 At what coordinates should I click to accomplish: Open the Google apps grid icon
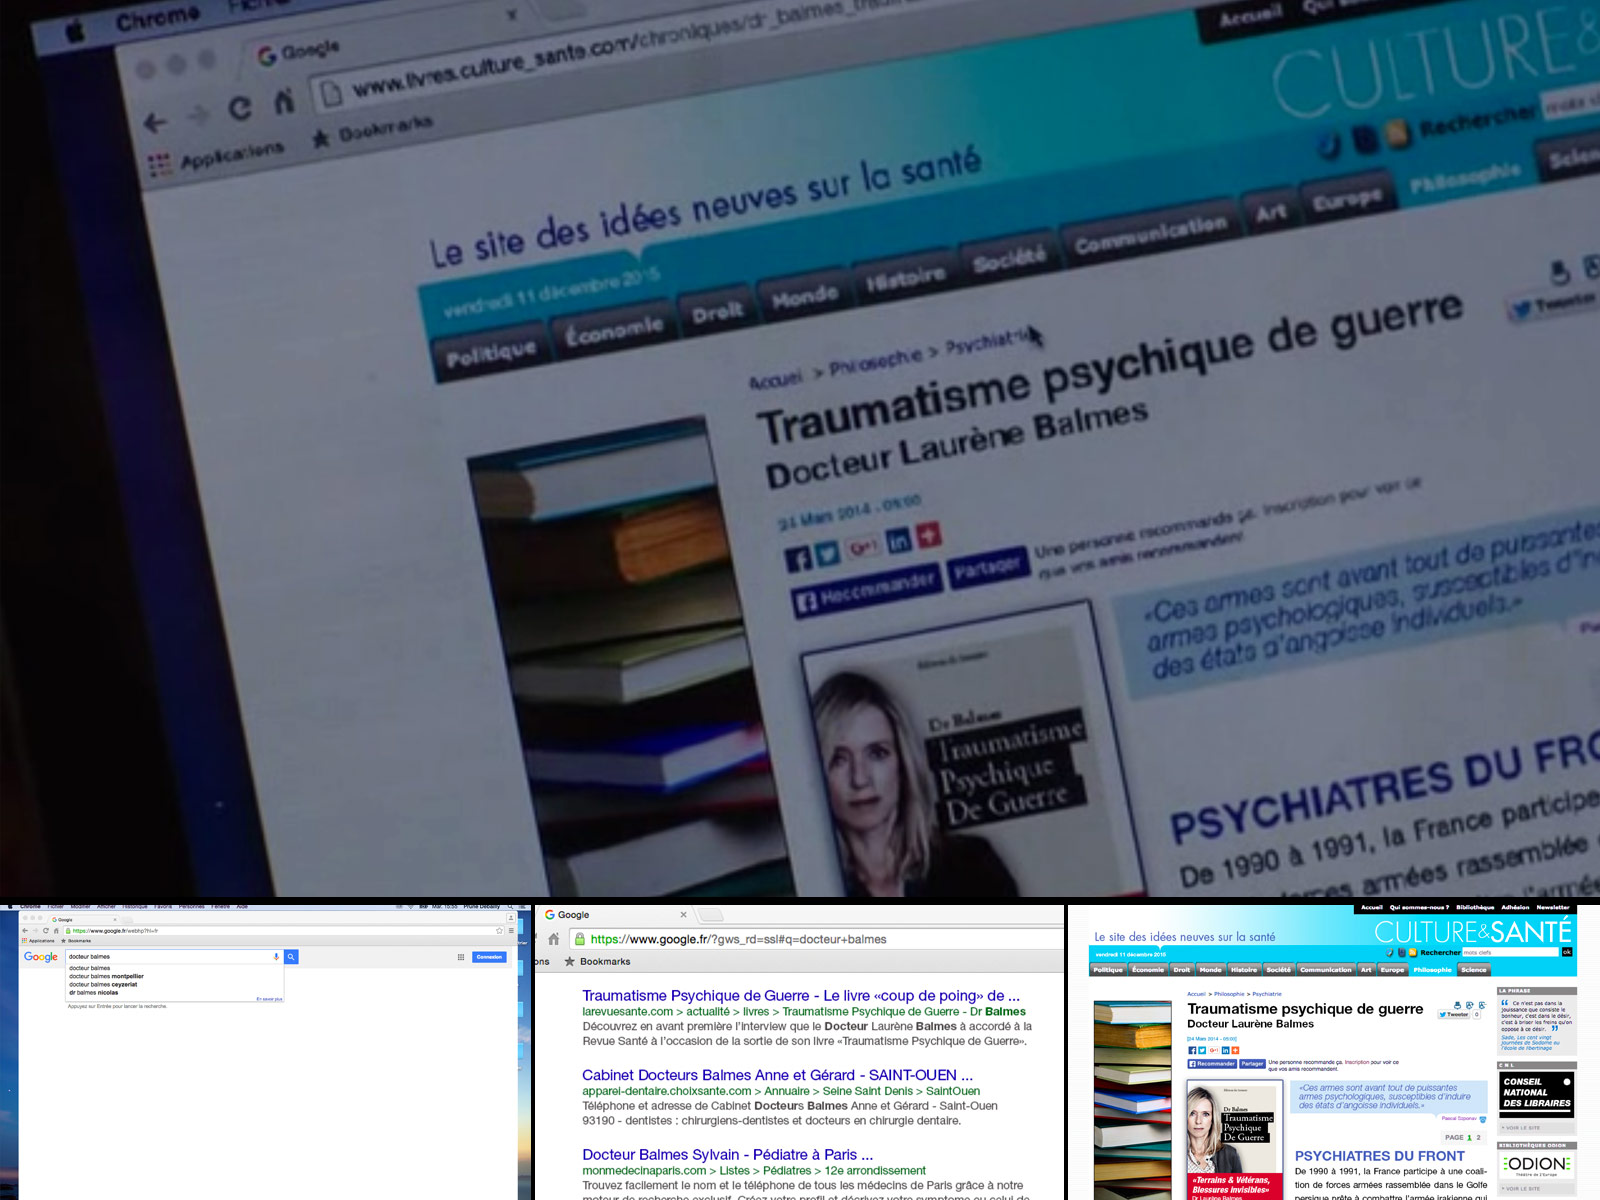tap(461, 957)
